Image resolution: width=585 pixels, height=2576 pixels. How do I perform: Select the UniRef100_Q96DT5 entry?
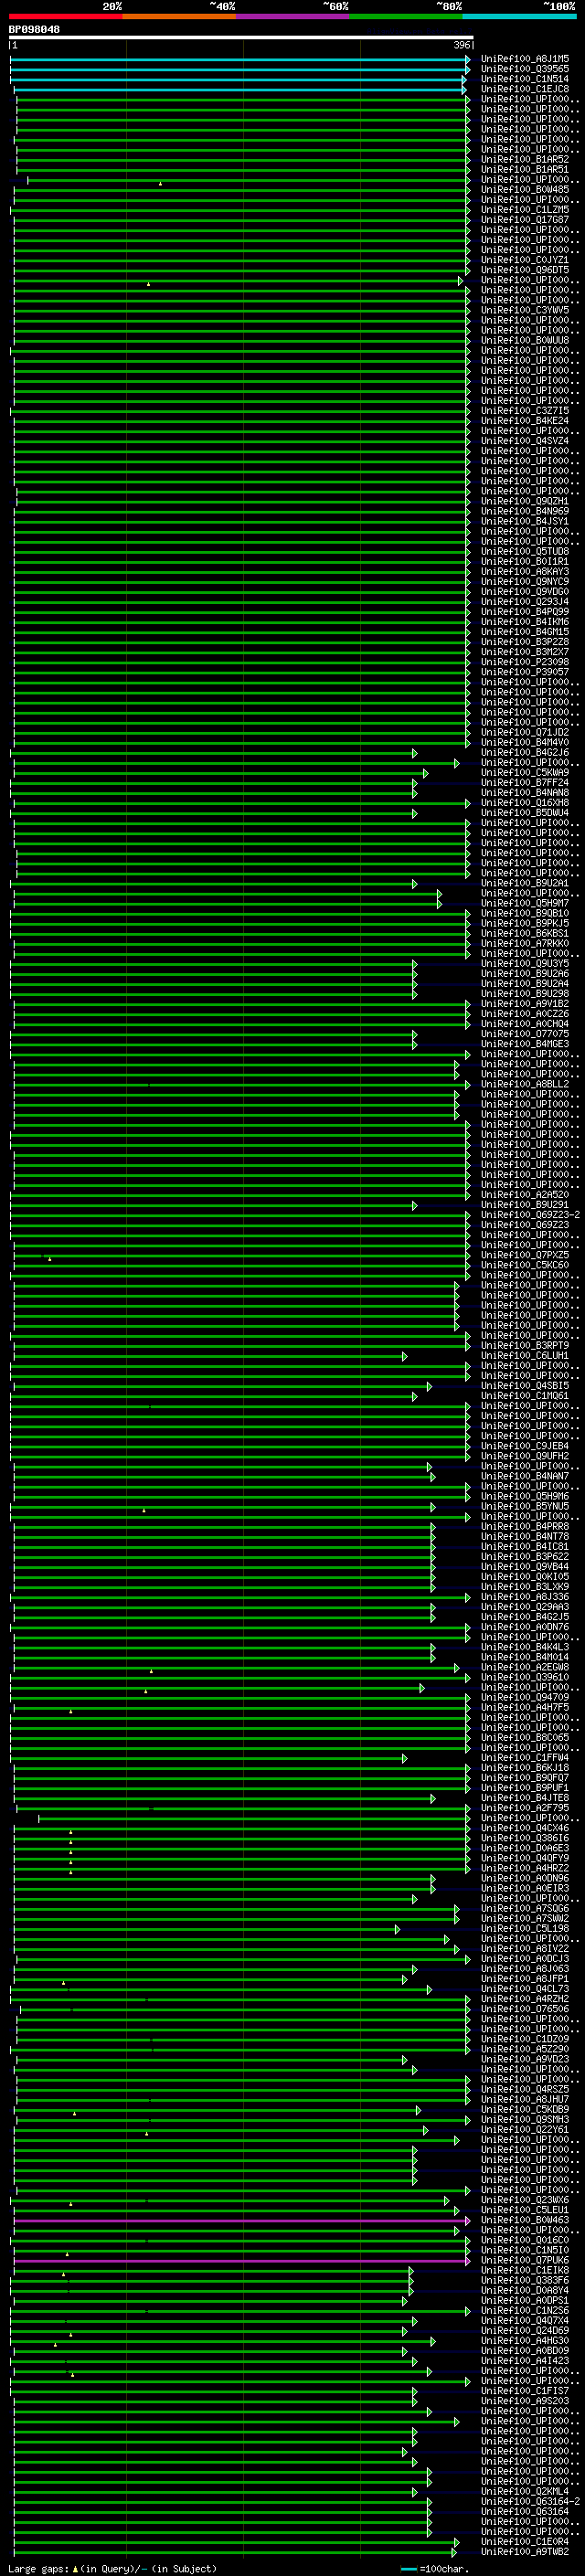pos(525,270)
